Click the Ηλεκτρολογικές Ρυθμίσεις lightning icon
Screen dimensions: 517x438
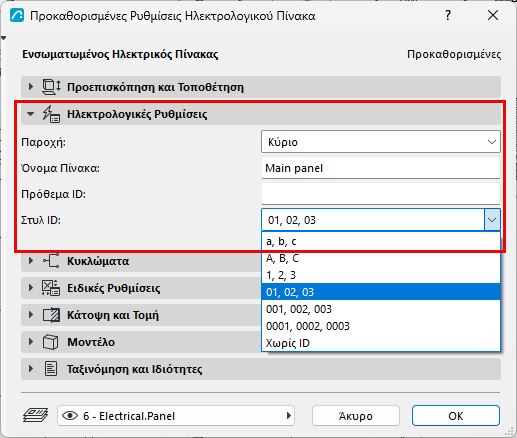(x=51, y=114)
